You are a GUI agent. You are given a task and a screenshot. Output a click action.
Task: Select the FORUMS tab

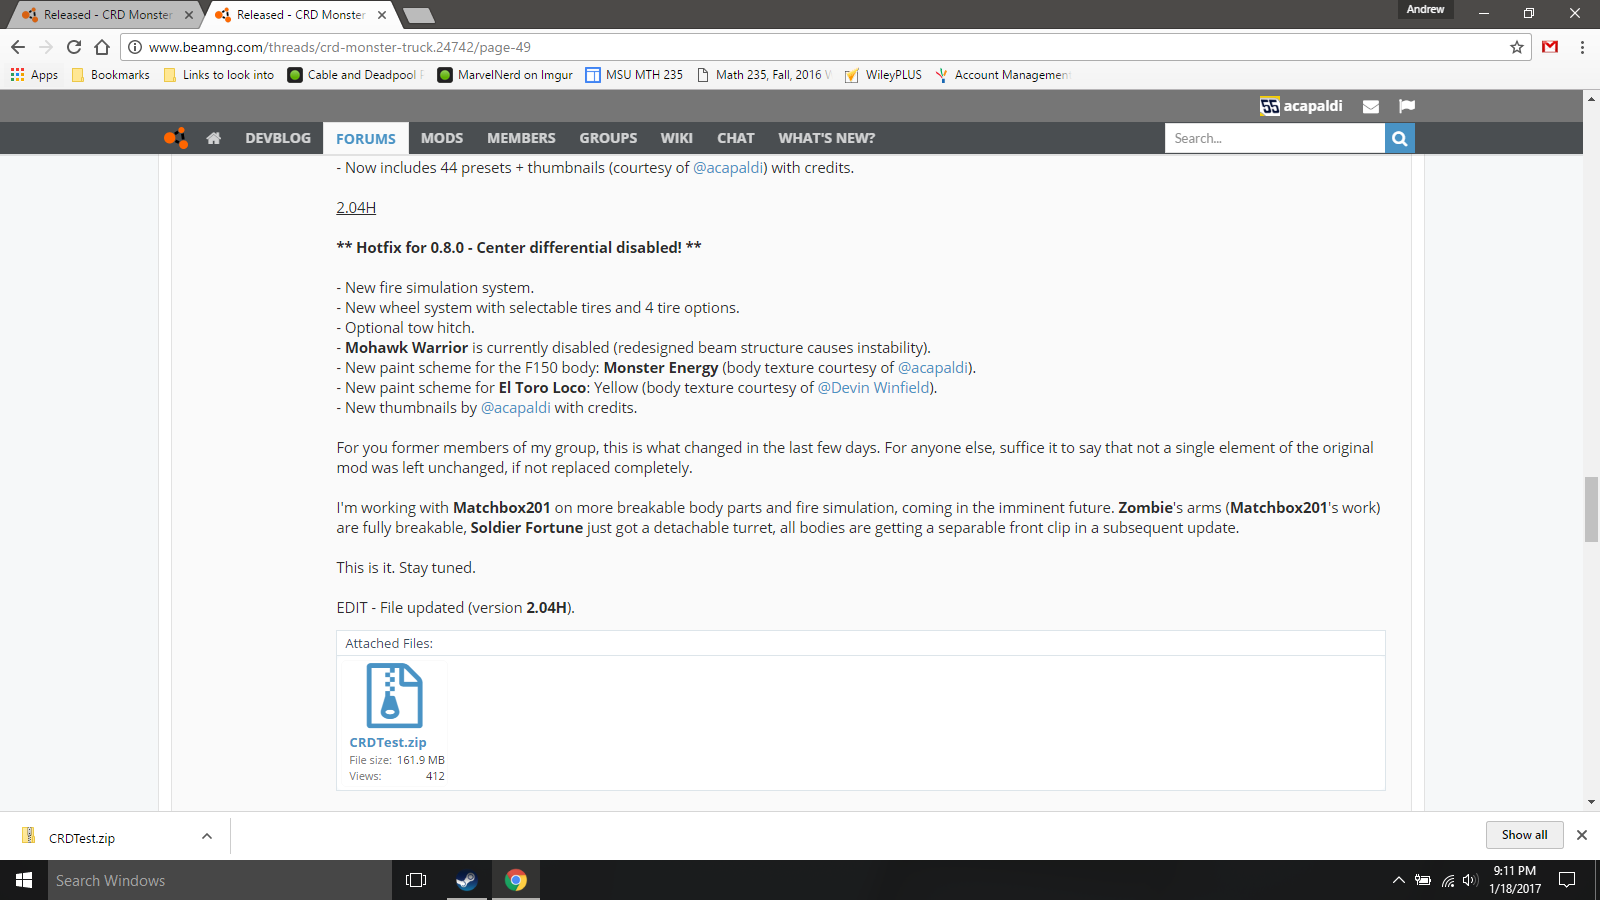click(x=366, y=139)
